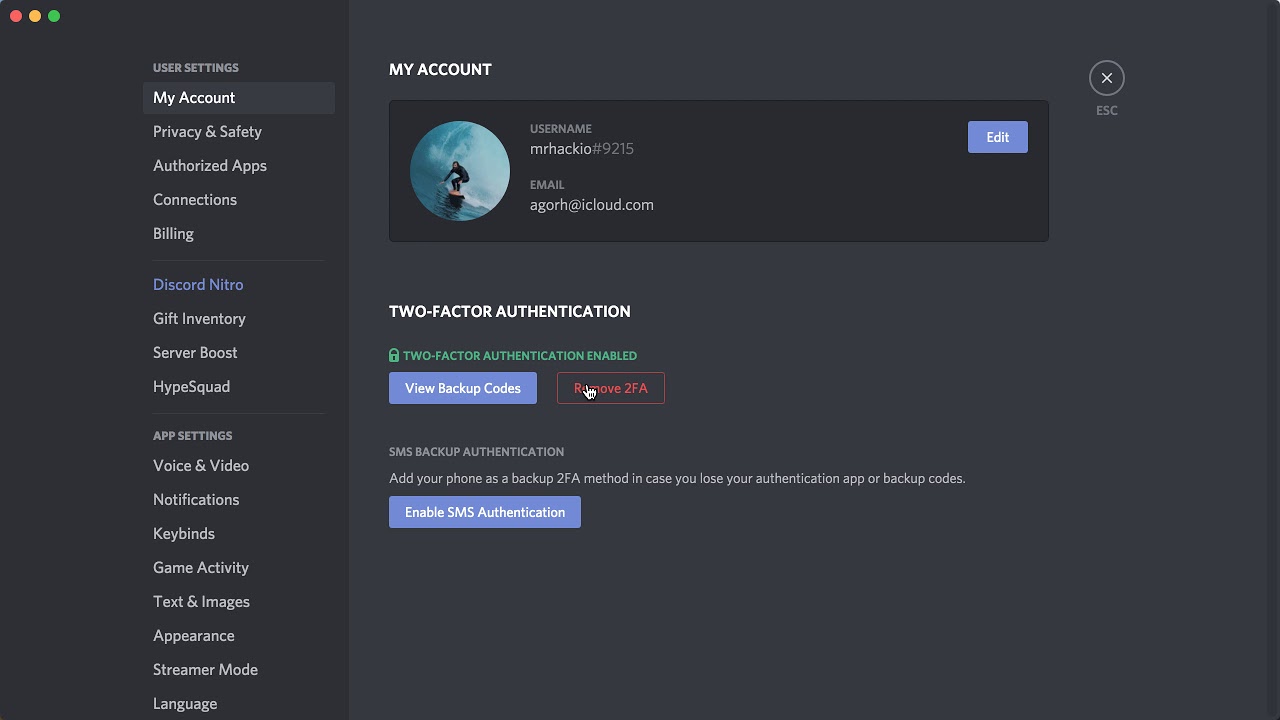Click the username mrhackio#9215

(x=582, y=149)
